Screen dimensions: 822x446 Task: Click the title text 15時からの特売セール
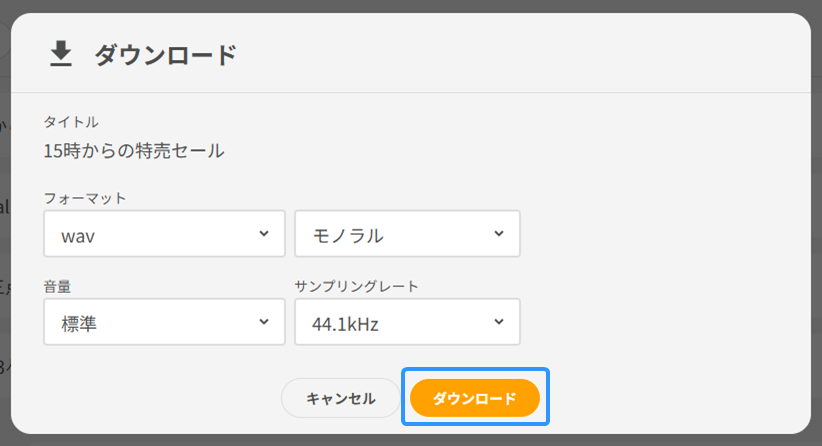tap(134, 152)
